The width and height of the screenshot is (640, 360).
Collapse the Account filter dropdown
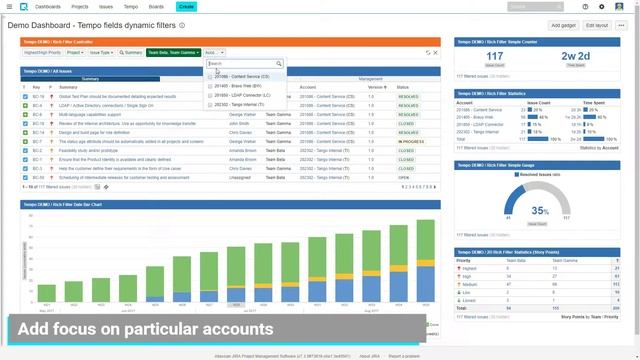point(214,53)
